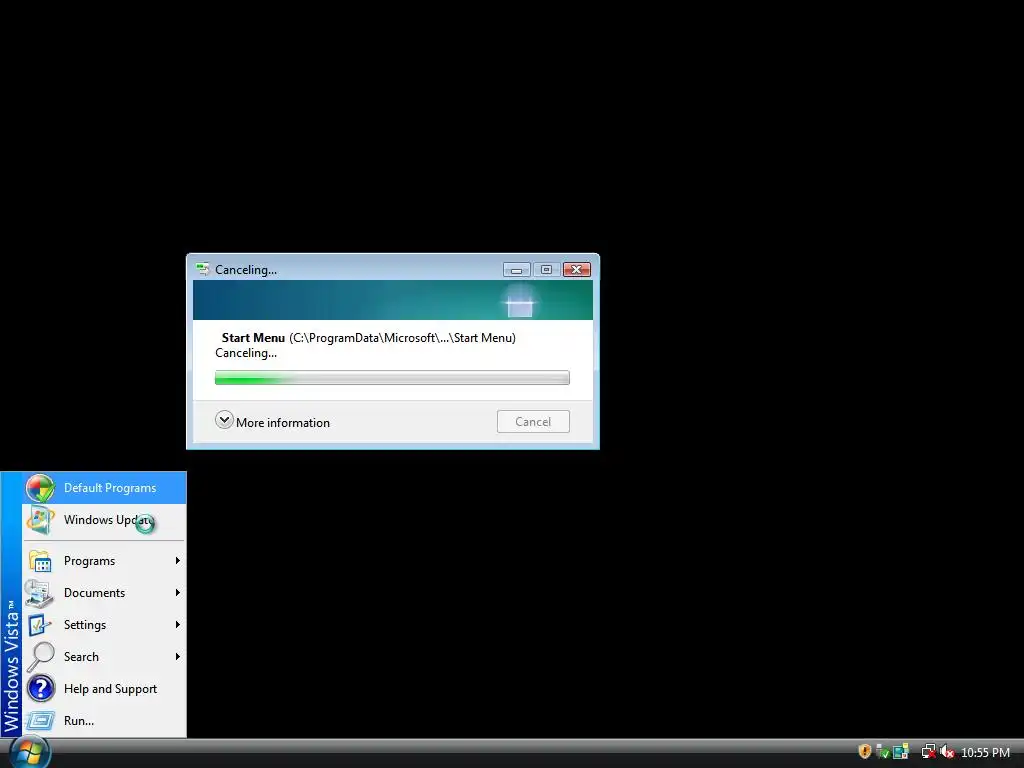The width and height of the screenshot is (1024, 768).
Task: Maximize the Canceling dialog
Action: click(547, 270)
